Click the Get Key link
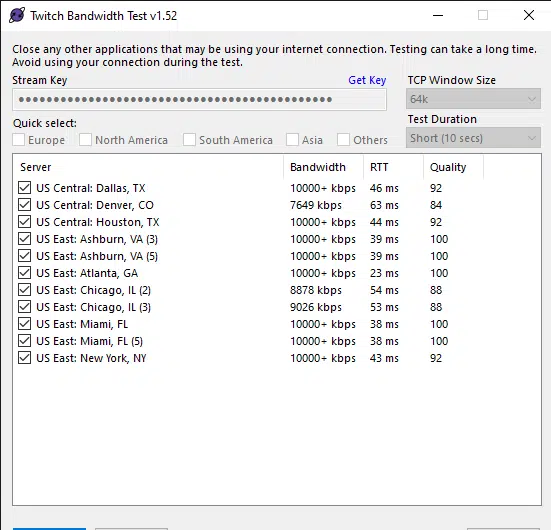This screenshot has width=551, height=530. tap(367, 80)
